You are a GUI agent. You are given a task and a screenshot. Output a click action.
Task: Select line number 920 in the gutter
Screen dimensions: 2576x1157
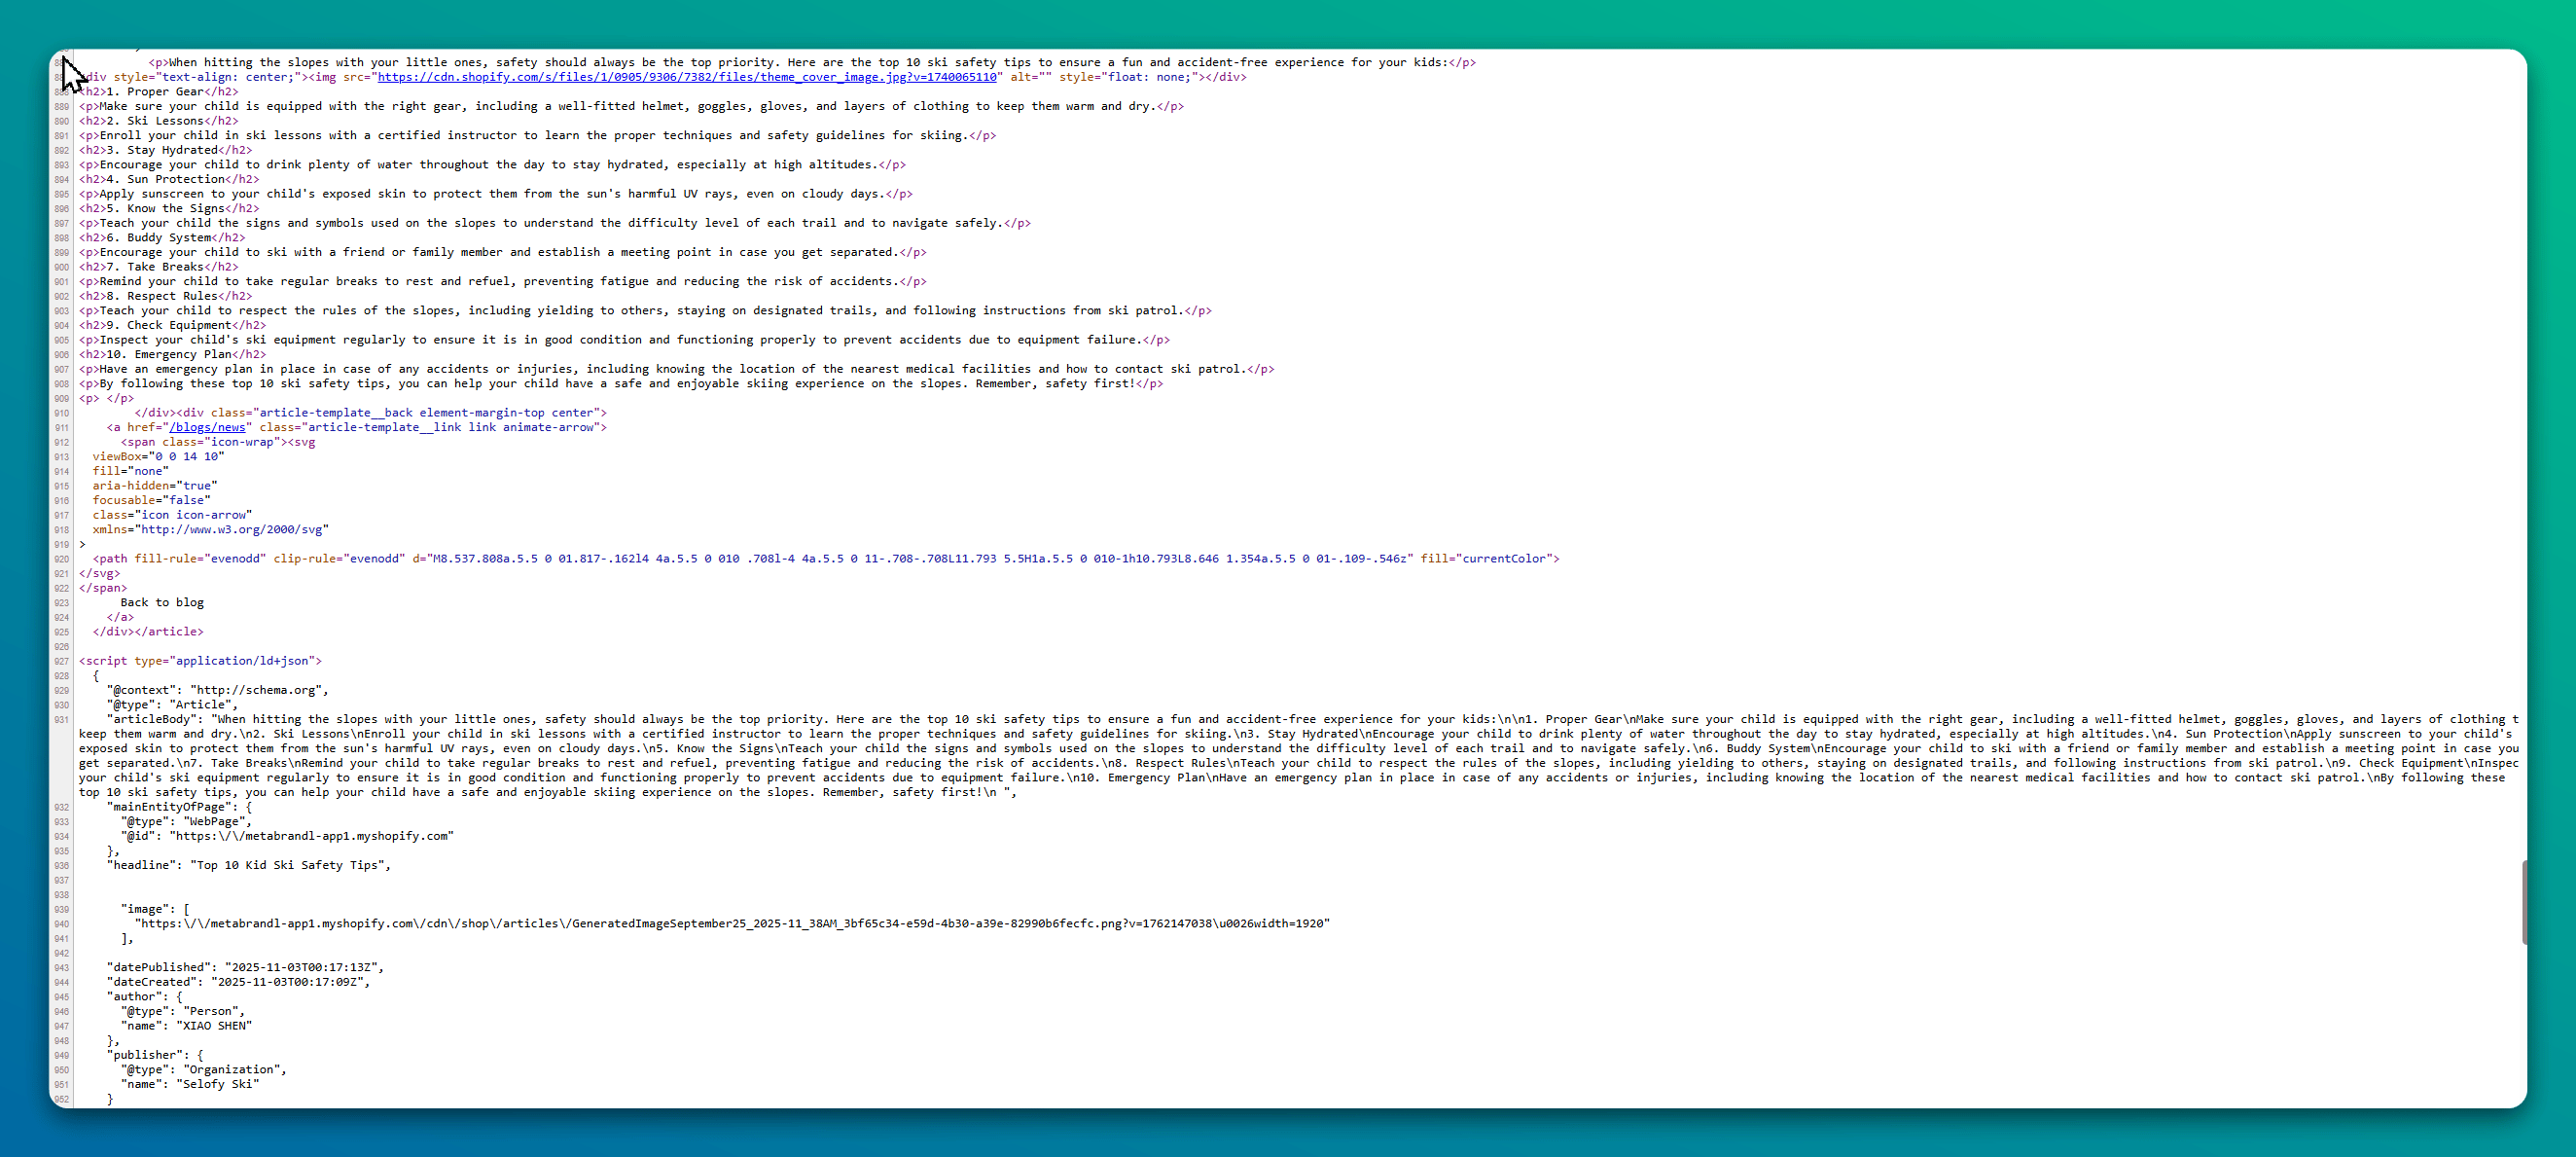63,558
